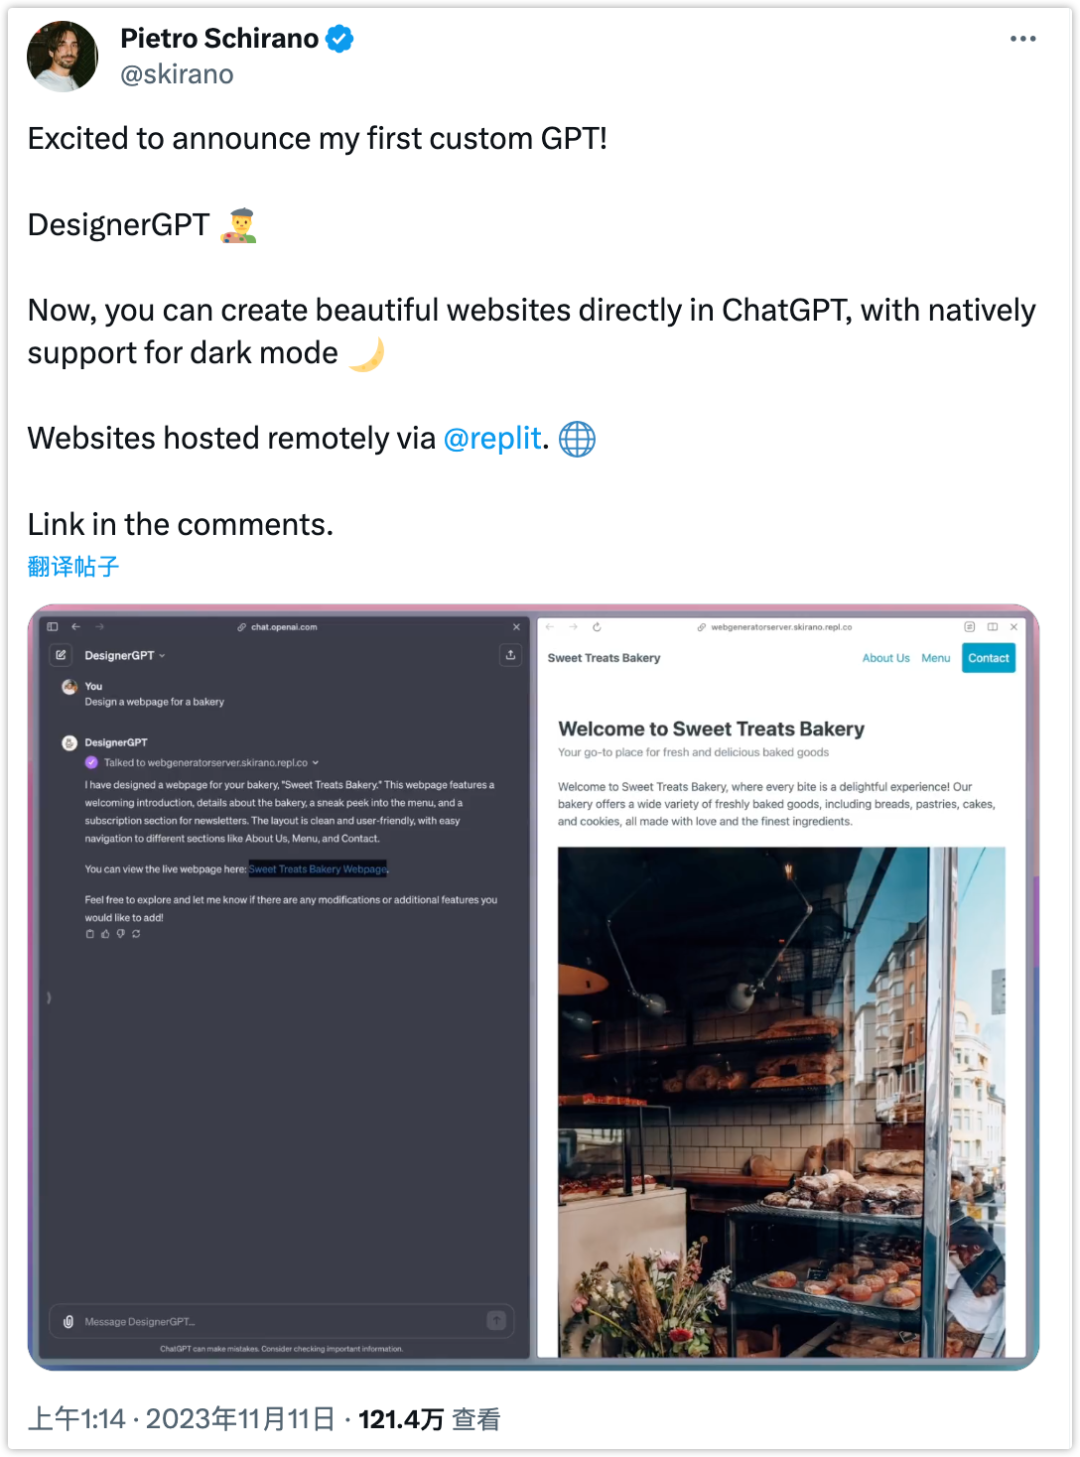Open the tweet's three-dot more menu
1080x1457 pixels.
click(1022, 39)
